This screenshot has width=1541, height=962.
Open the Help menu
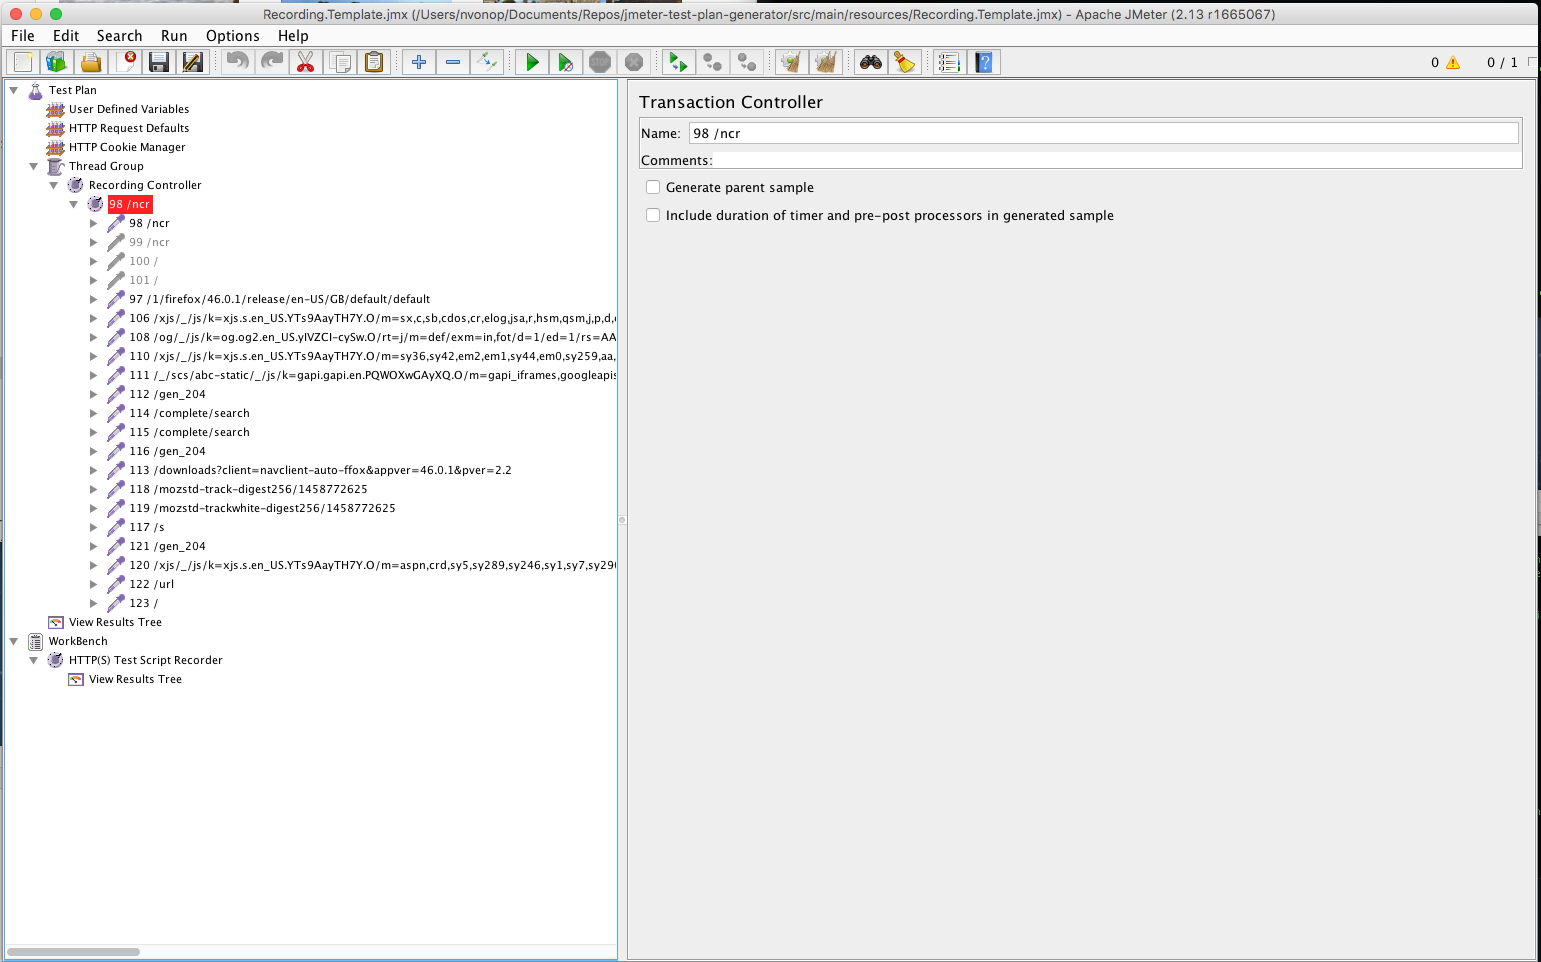pos(293,36)
